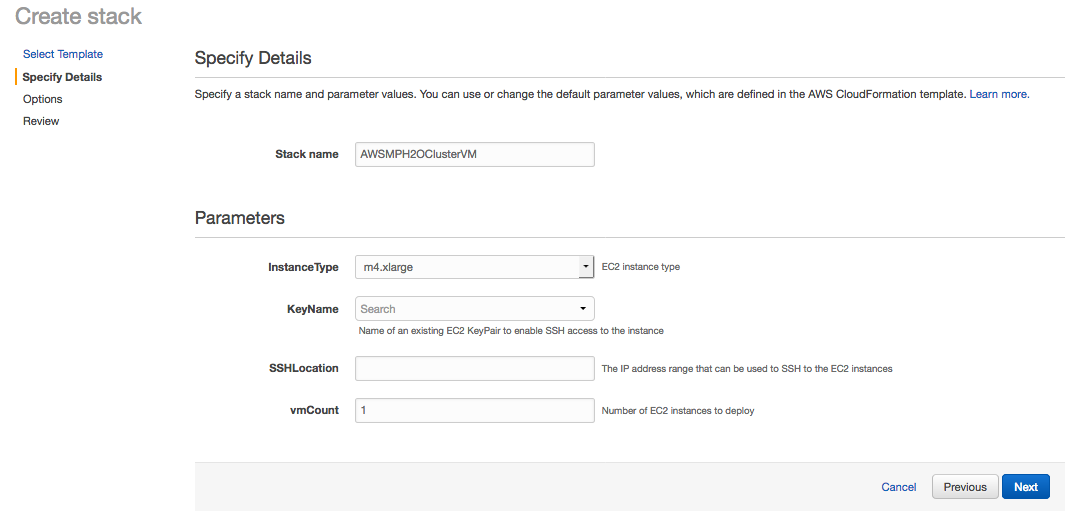This screenshot has height=520, width=1065.
Task: Click into the SSHLocation input box
Action: tap(474, 368)
